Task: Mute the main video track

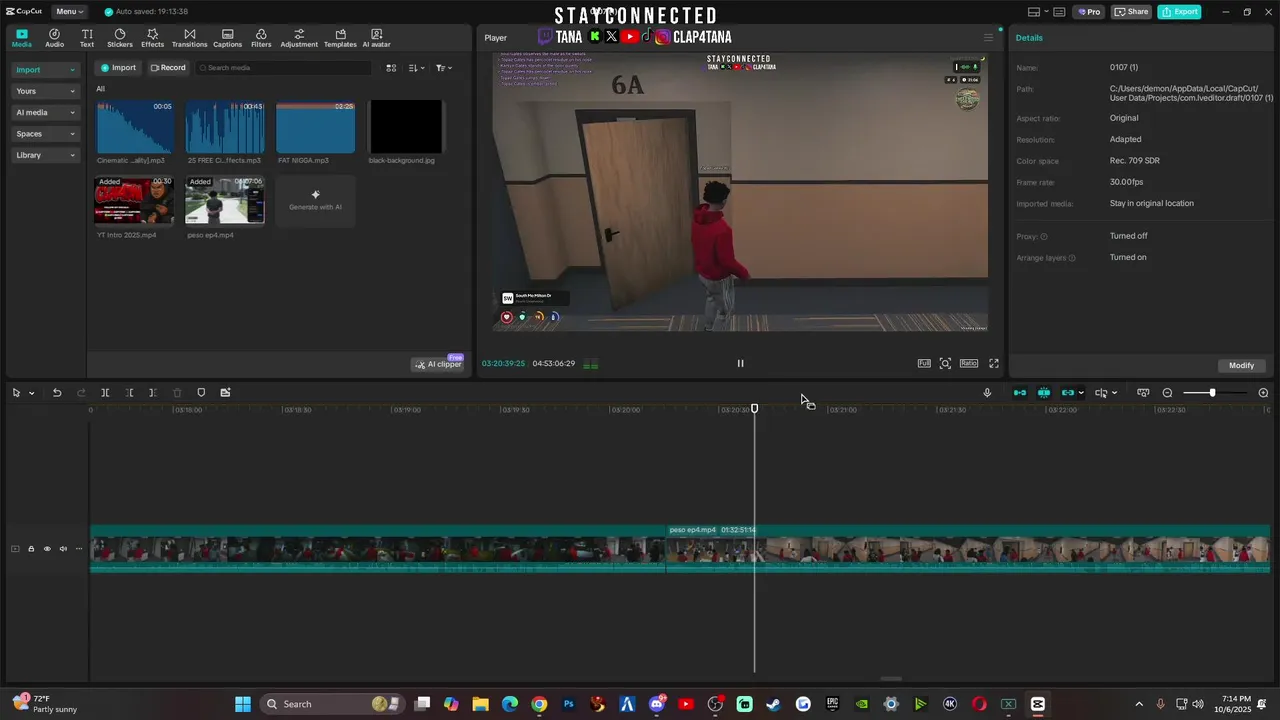Action: coord(63,549)
